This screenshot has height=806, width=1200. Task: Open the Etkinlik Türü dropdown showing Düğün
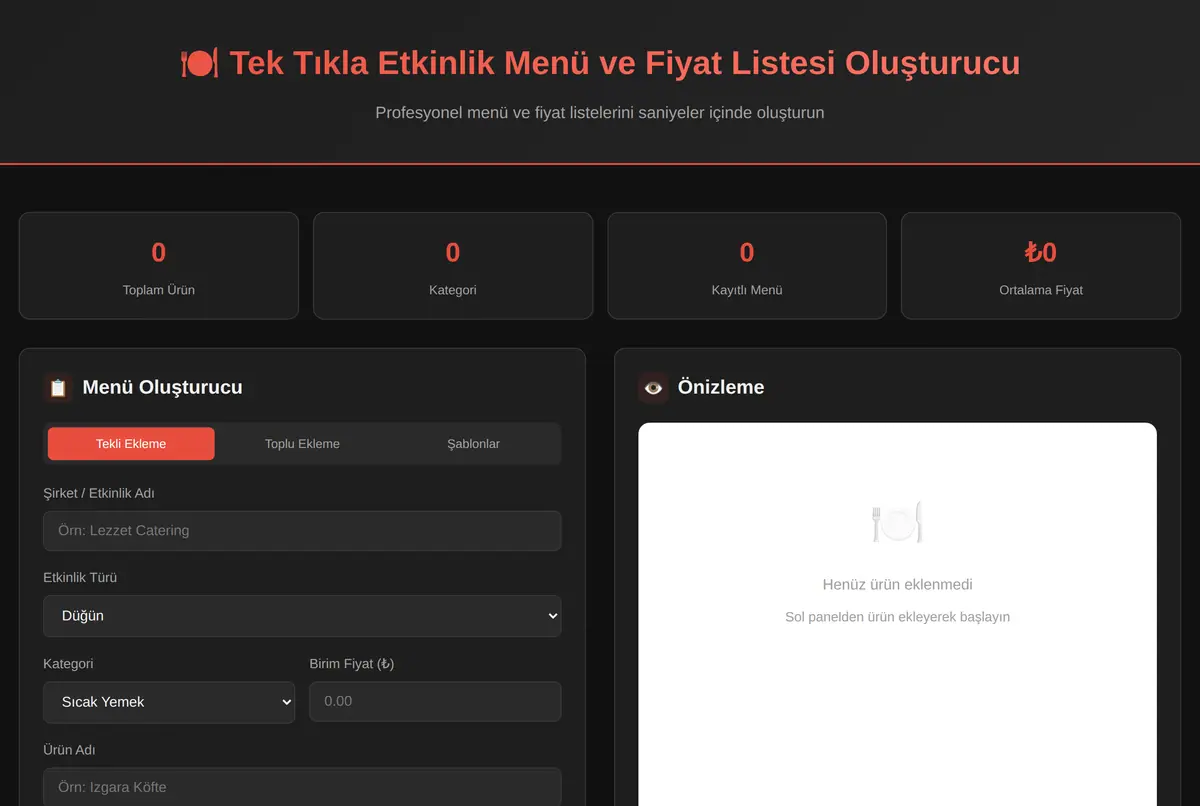(302, 616)
